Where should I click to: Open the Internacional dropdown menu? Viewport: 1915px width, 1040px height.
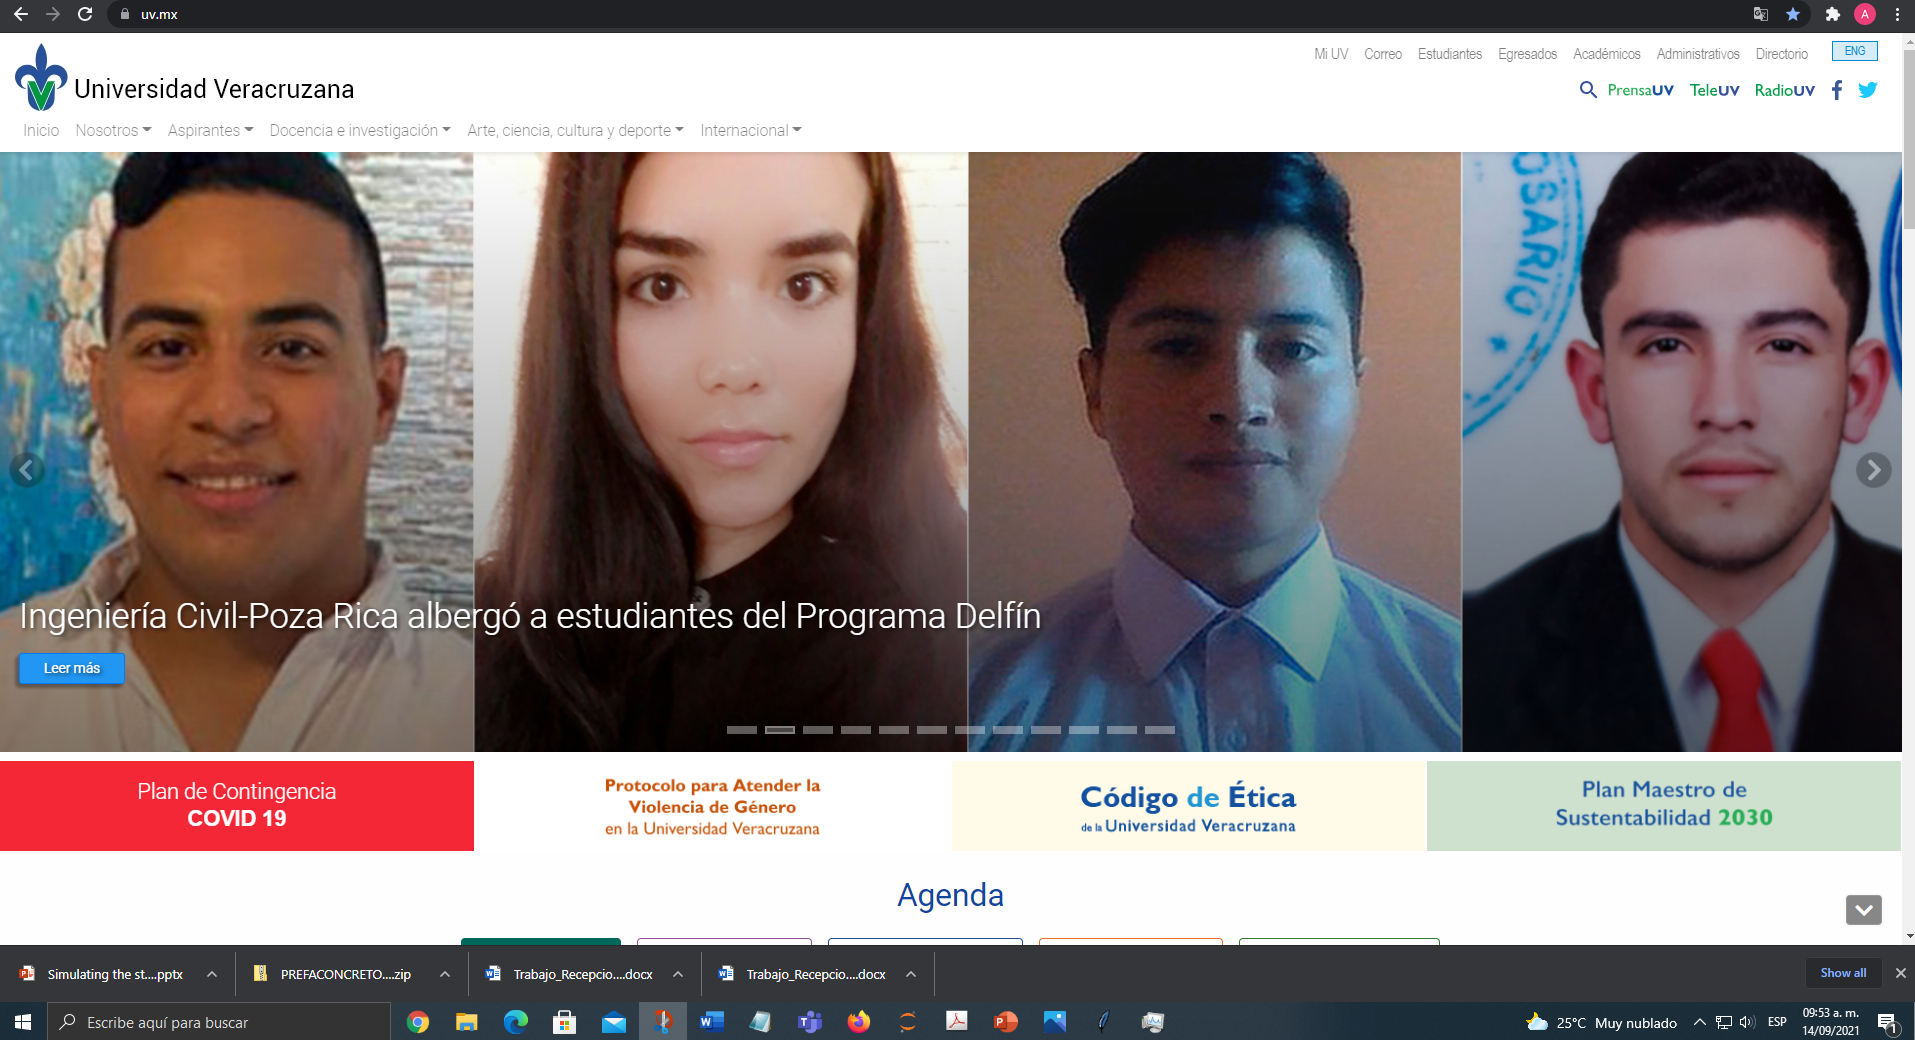pos(750,131)
